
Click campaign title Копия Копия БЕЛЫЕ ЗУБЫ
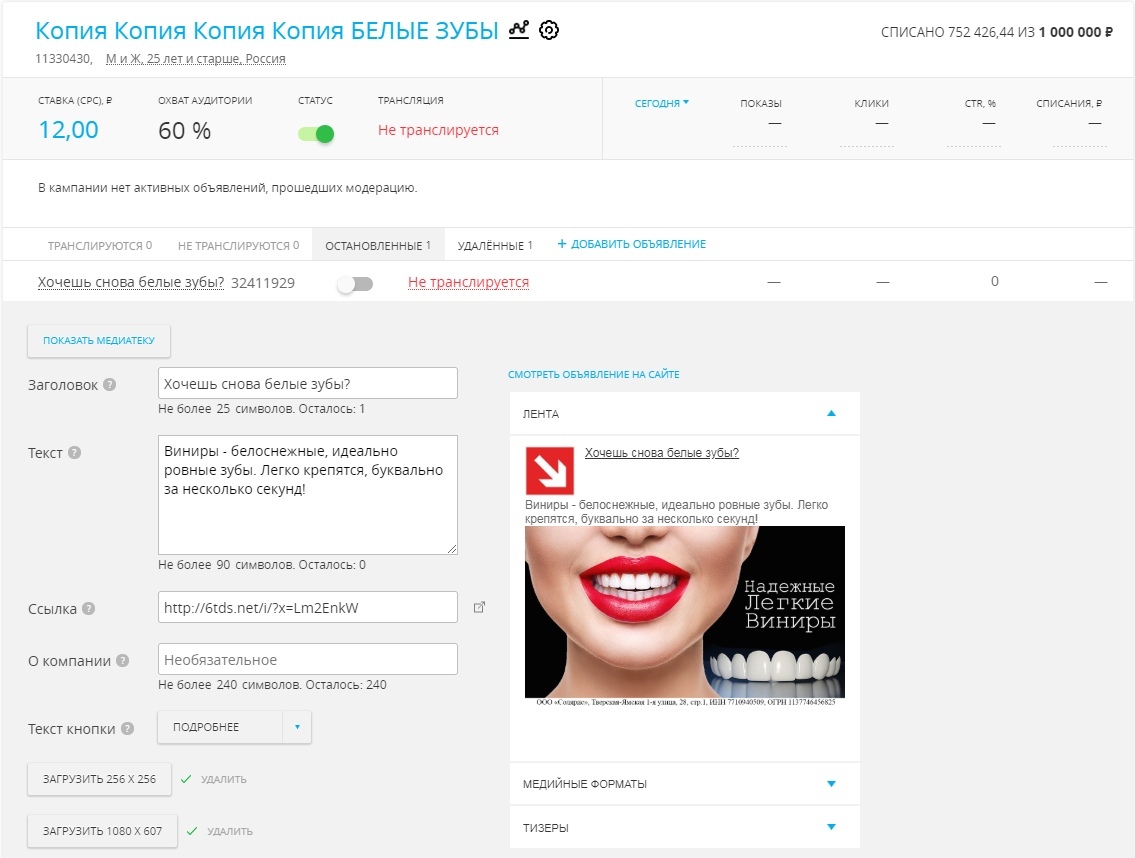click(x=267, y=30)
